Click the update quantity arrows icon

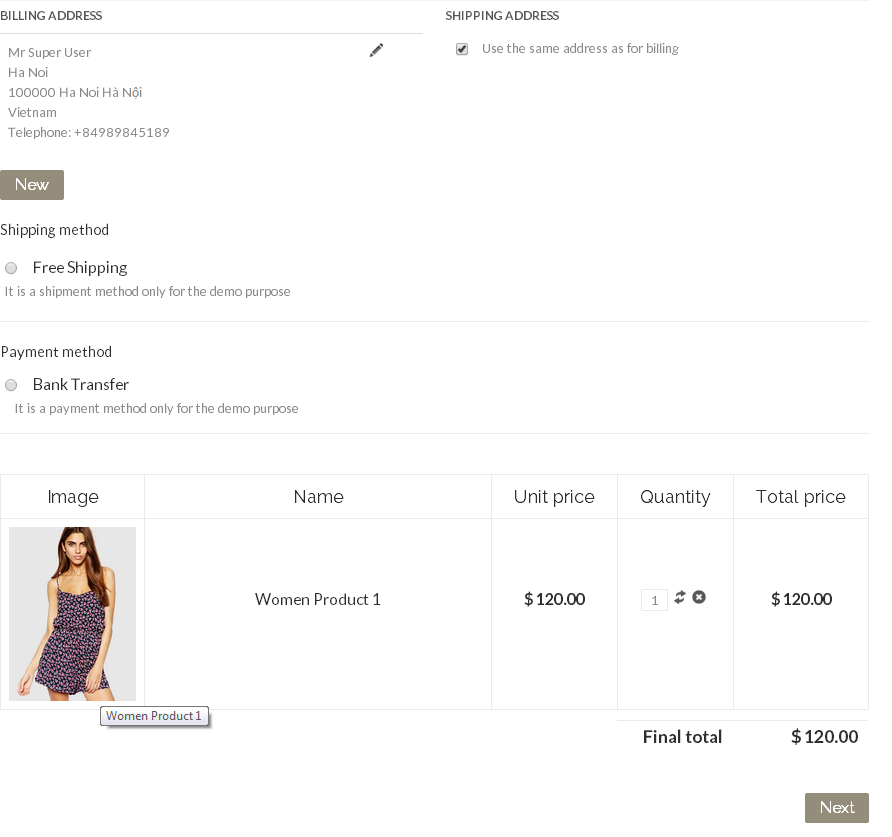point(680,597)
